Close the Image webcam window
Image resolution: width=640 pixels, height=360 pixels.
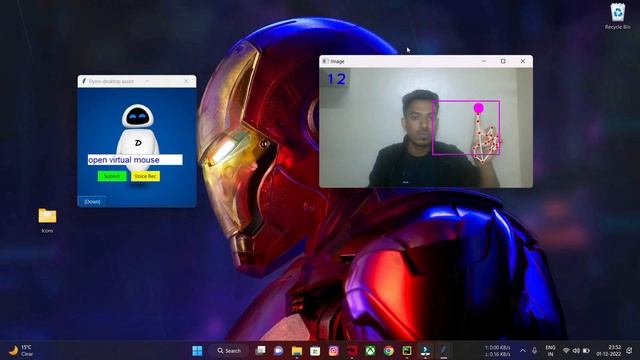523,61
